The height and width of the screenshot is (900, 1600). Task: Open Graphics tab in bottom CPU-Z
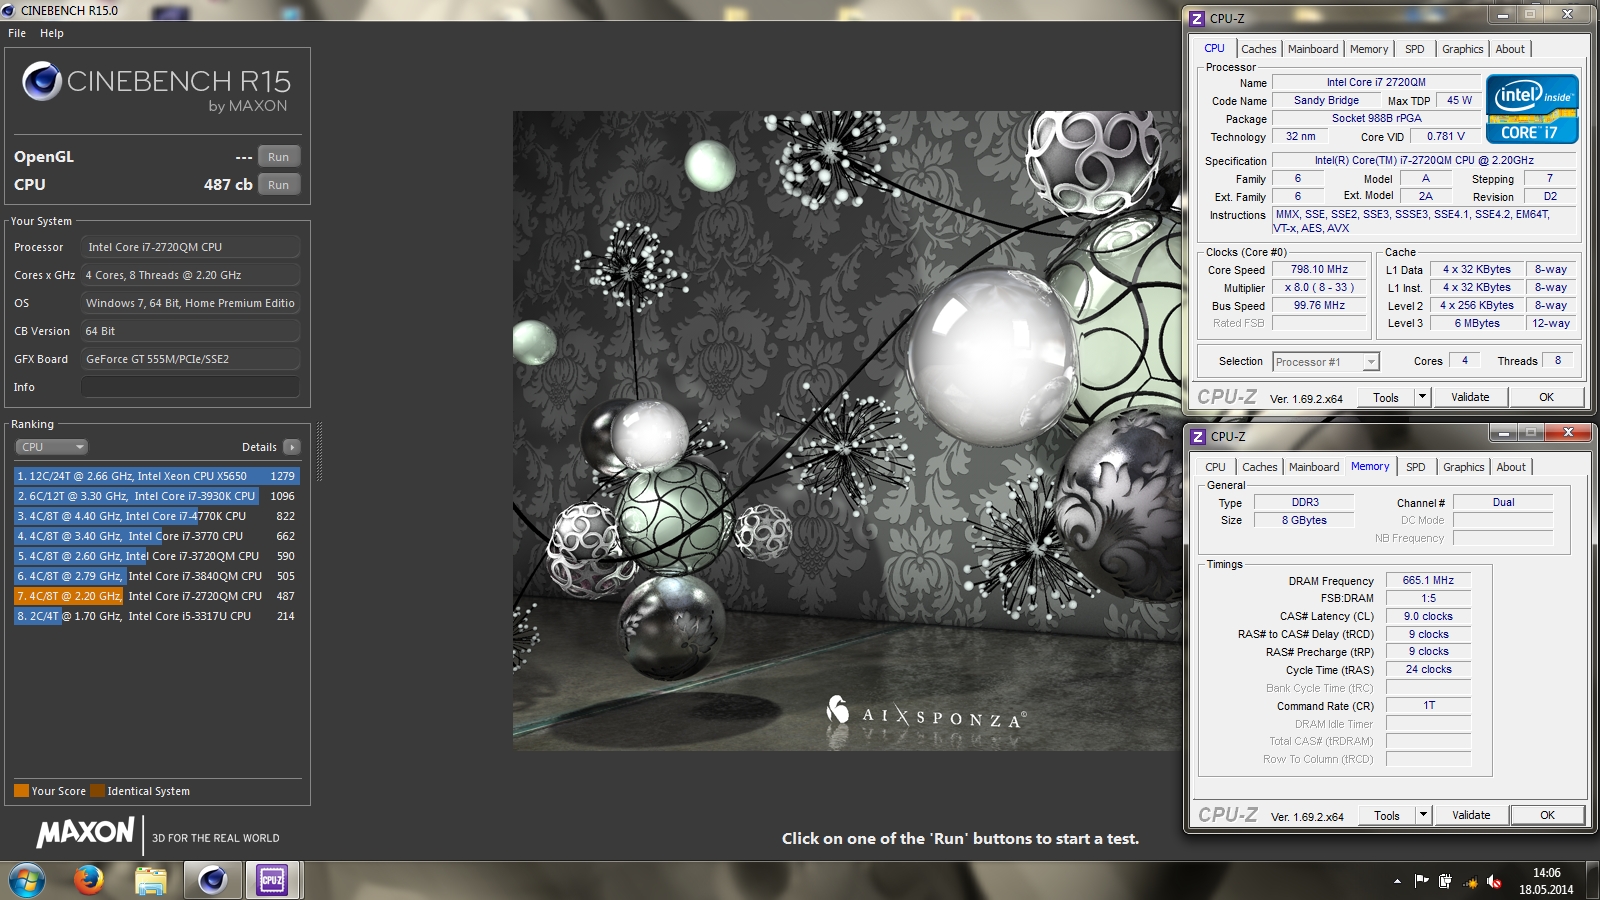coord(1463,467)
